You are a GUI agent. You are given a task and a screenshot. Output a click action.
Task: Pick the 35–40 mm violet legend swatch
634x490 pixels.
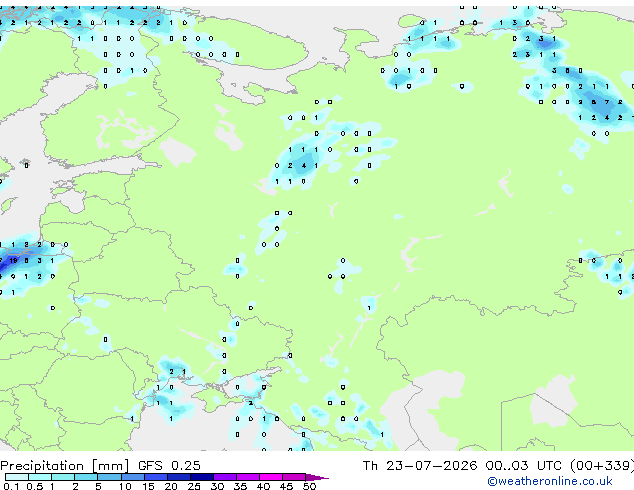(x=248, y=477)
